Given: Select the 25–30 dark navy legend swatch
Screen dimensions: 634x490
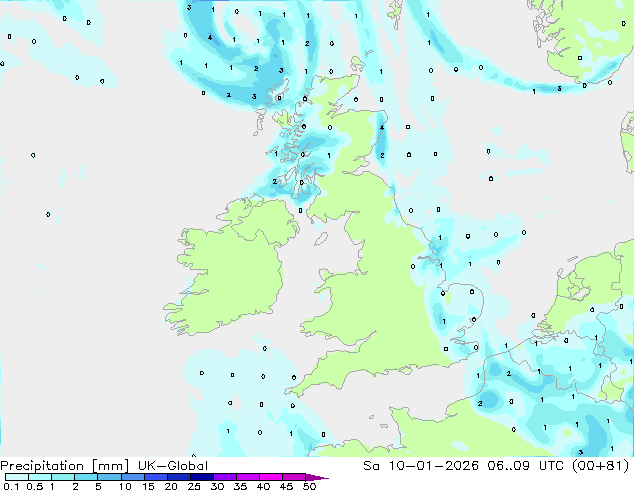Looking at the screenshot, I should tap(201, 477).
